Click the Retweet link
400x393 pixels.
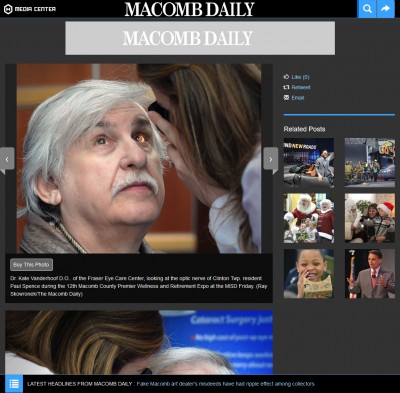(x=301, y=87)
